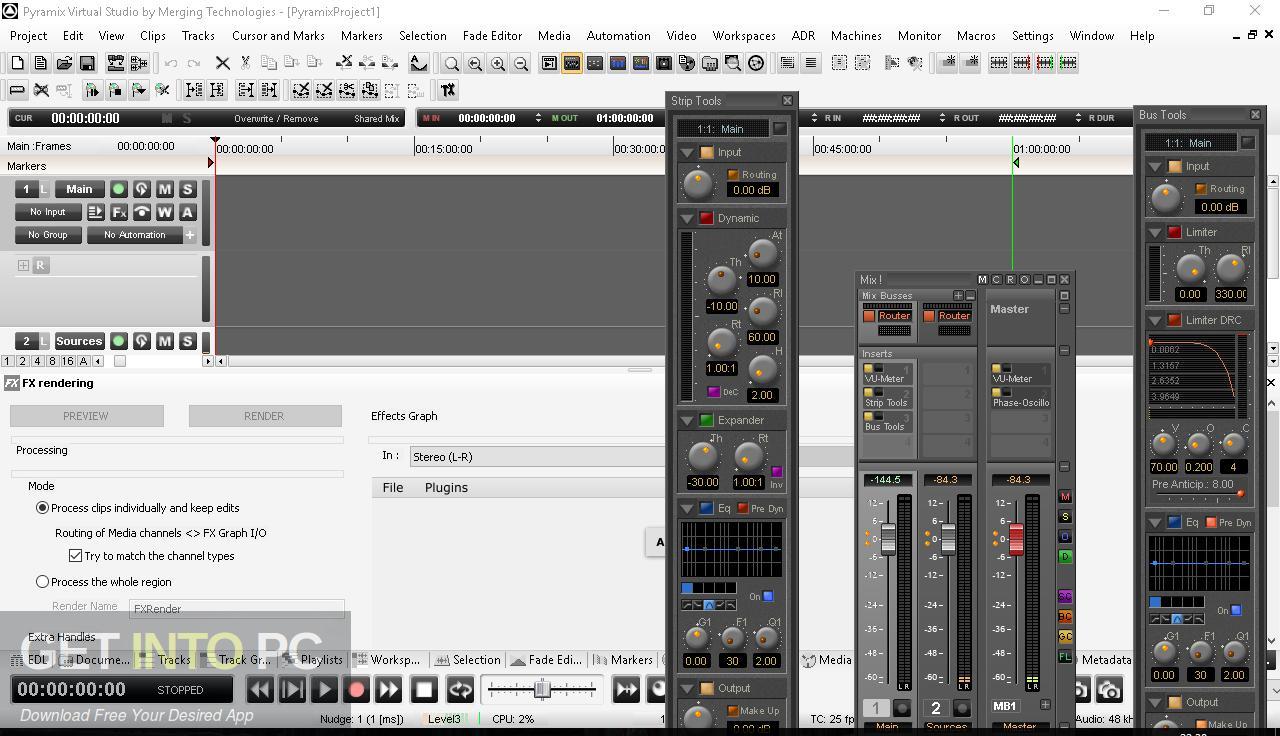The width and height of the screenshot is (1280, 736).
Task: Click Router button on first mix bus
Action: click(894, 316)
